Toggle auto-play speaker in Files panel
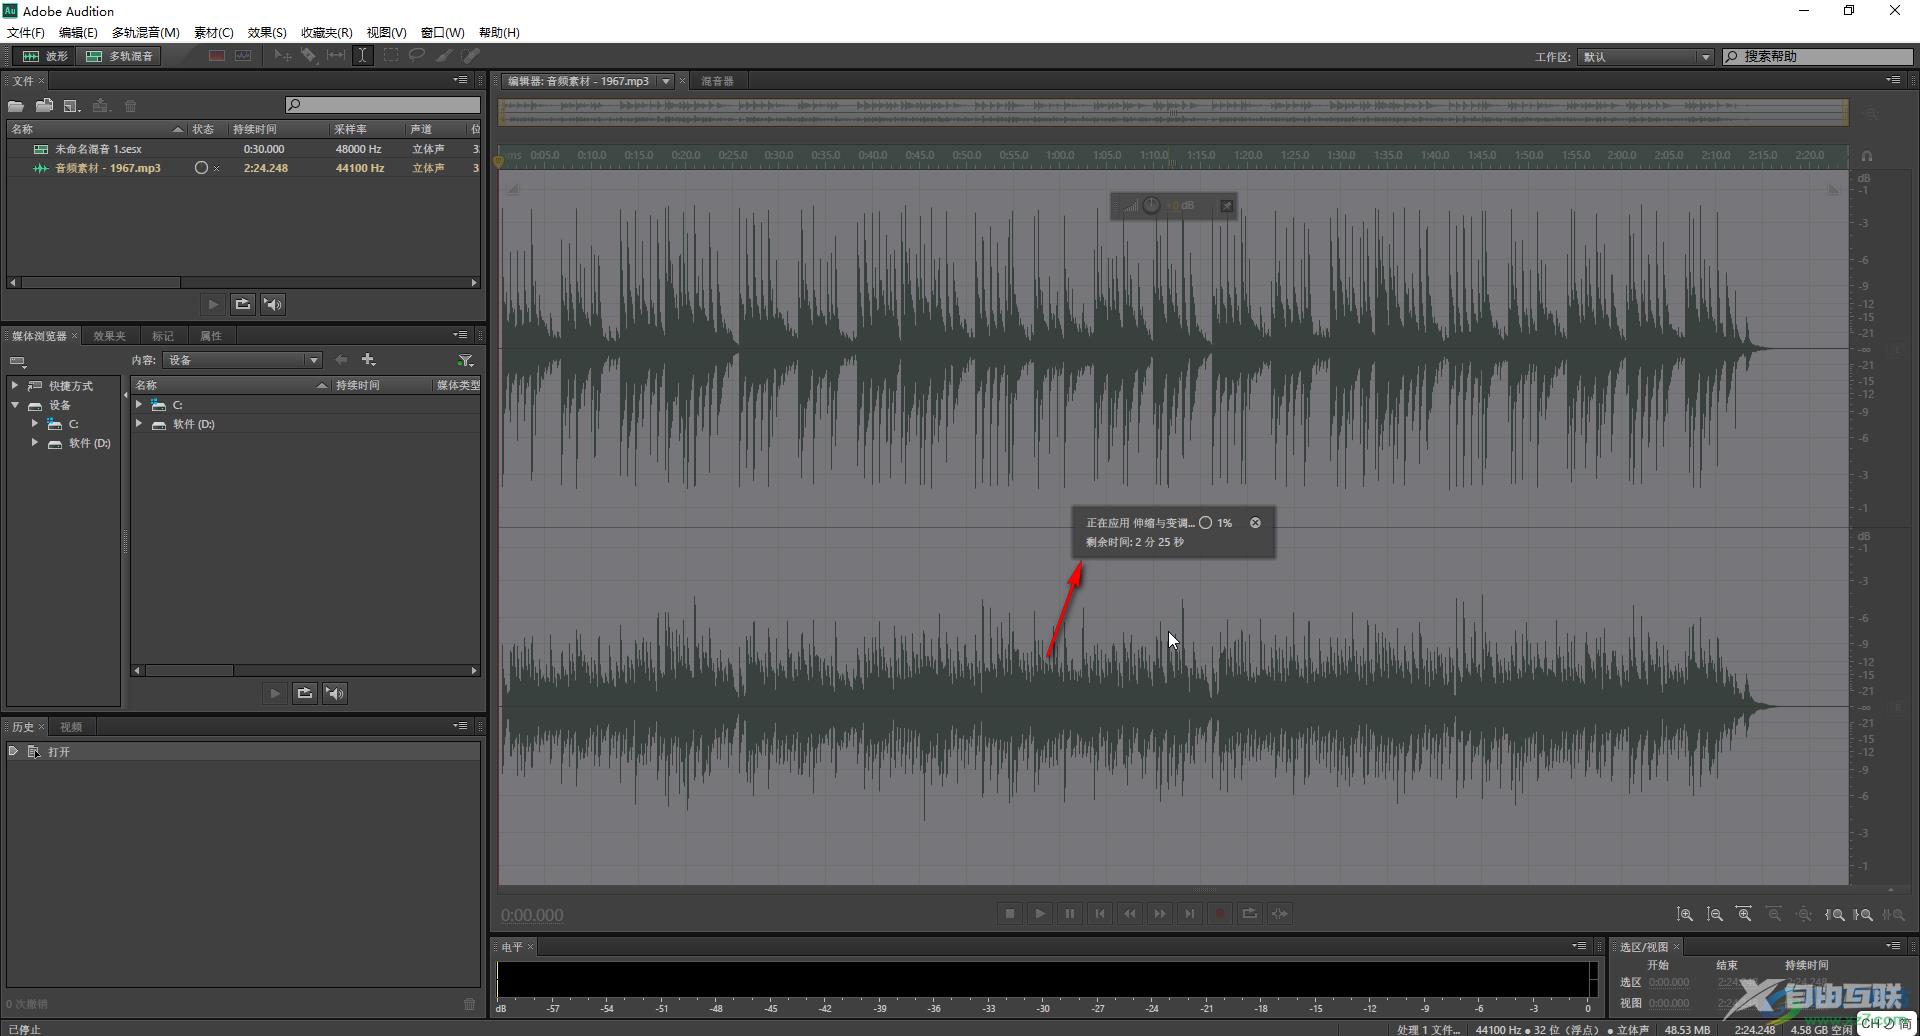 [x=273, y=304]
